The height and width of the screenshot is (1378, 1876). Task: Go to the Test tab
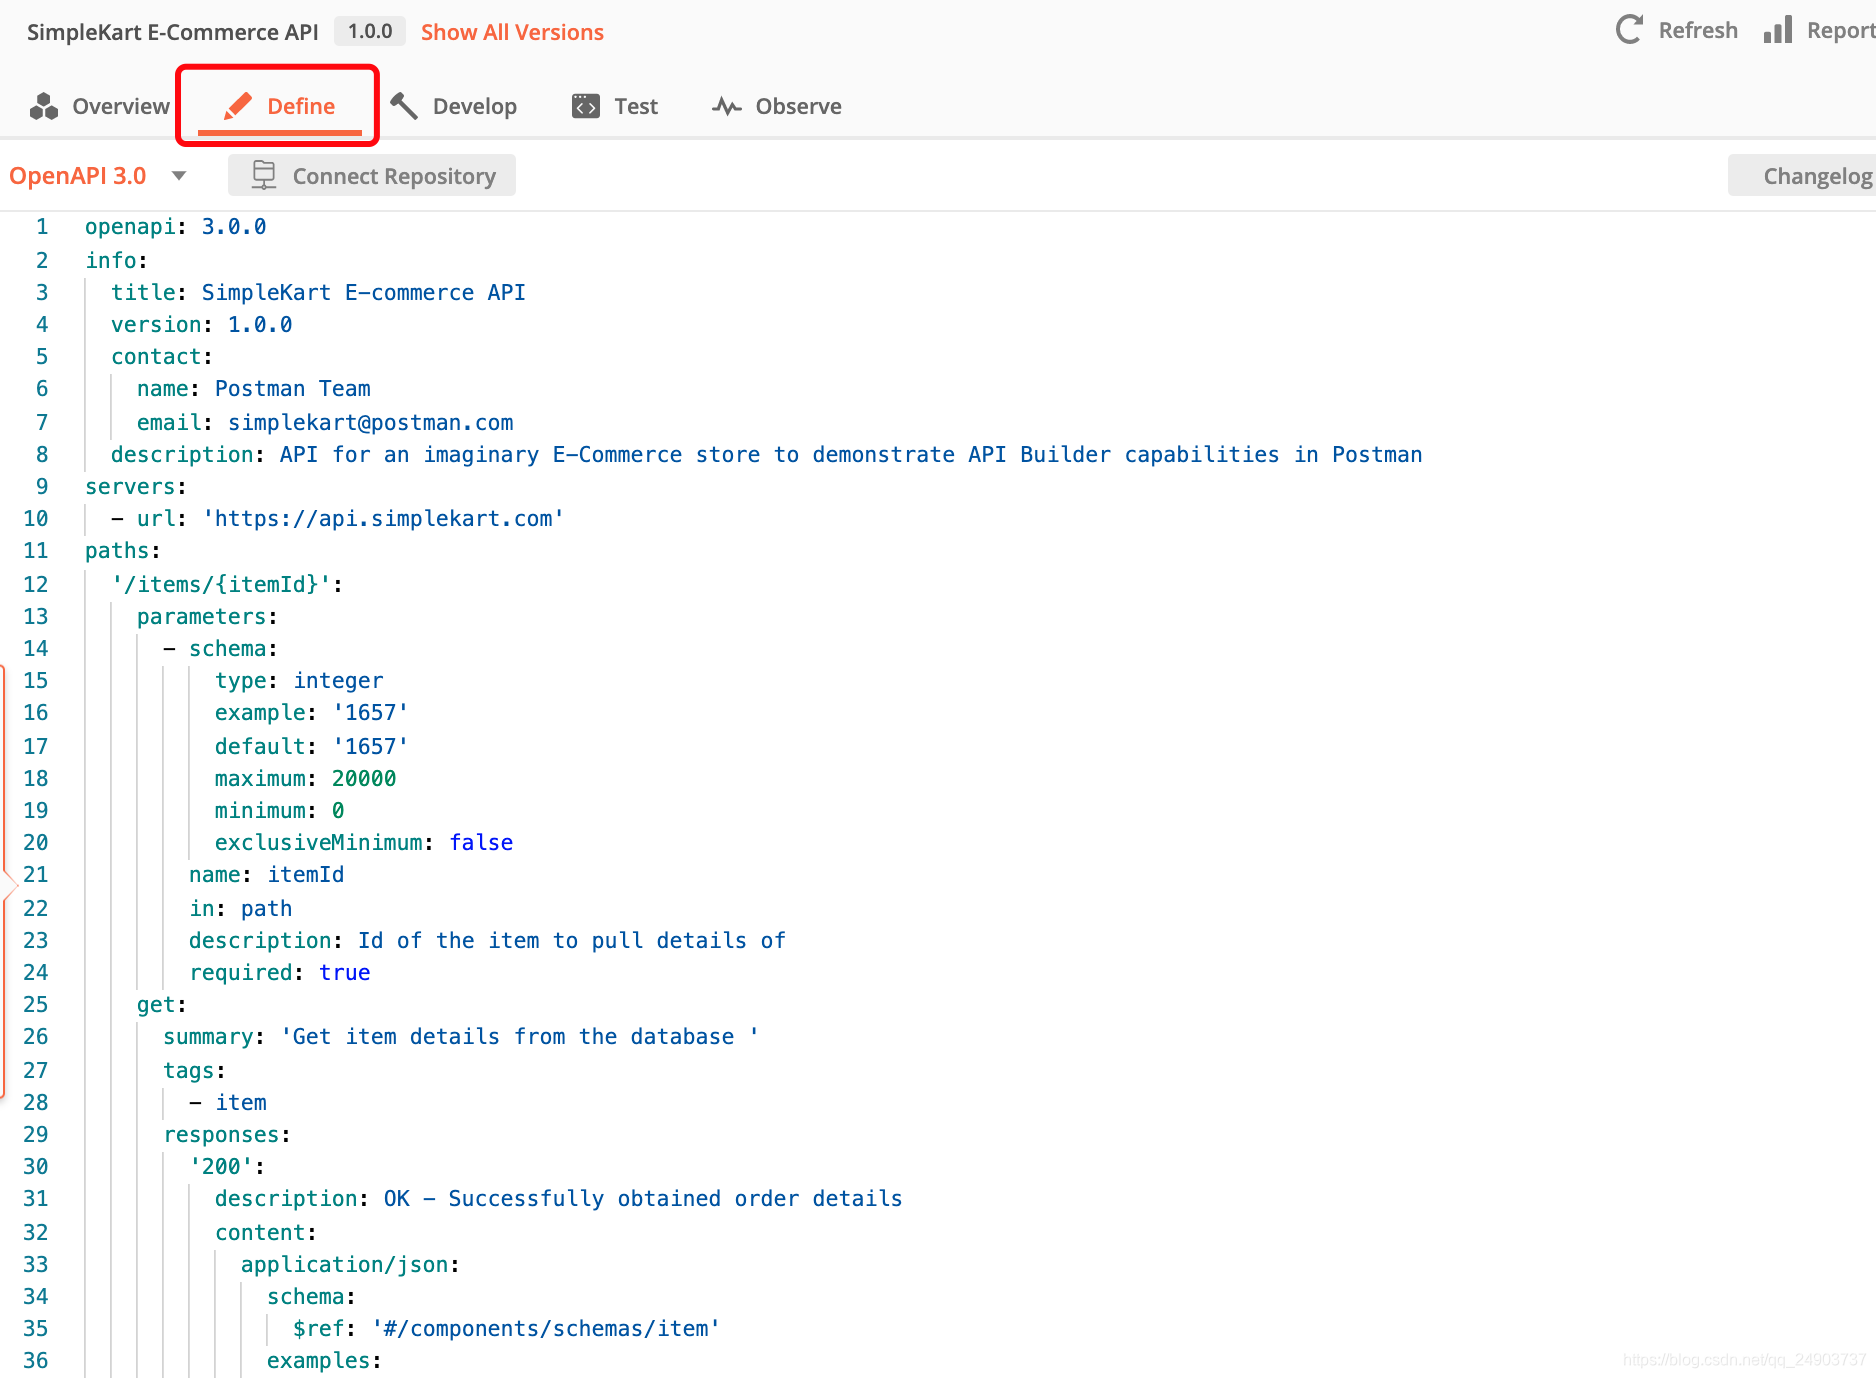(x=614, y=106)
